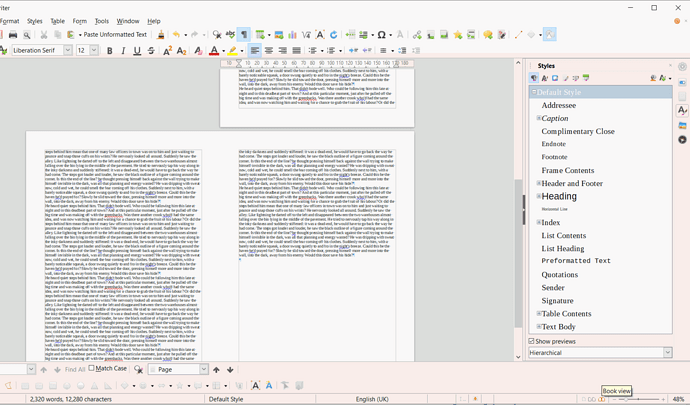Click the English (UK) language status field
This screenshot has height=405, width=690.
tap(372, 399)
